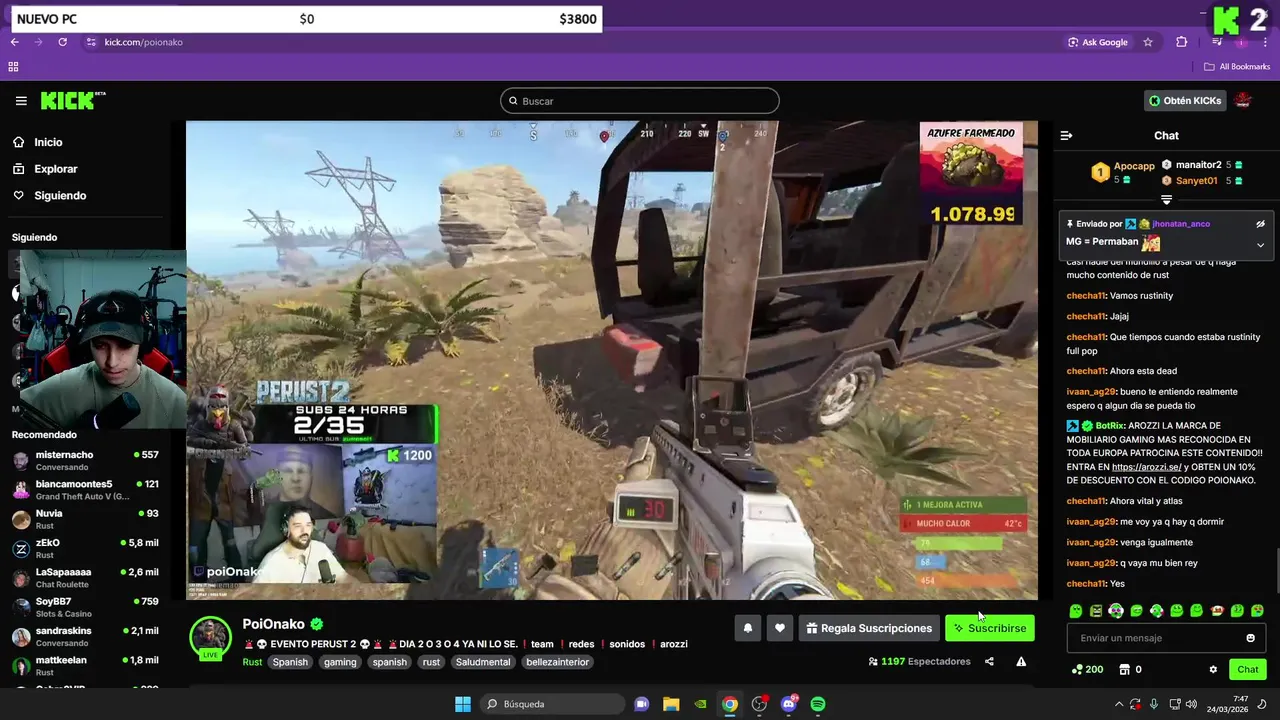The width and height of the screenshot is (1280, 720).
Task: Open Windows Start menu
Action: (x=463, y=704)
